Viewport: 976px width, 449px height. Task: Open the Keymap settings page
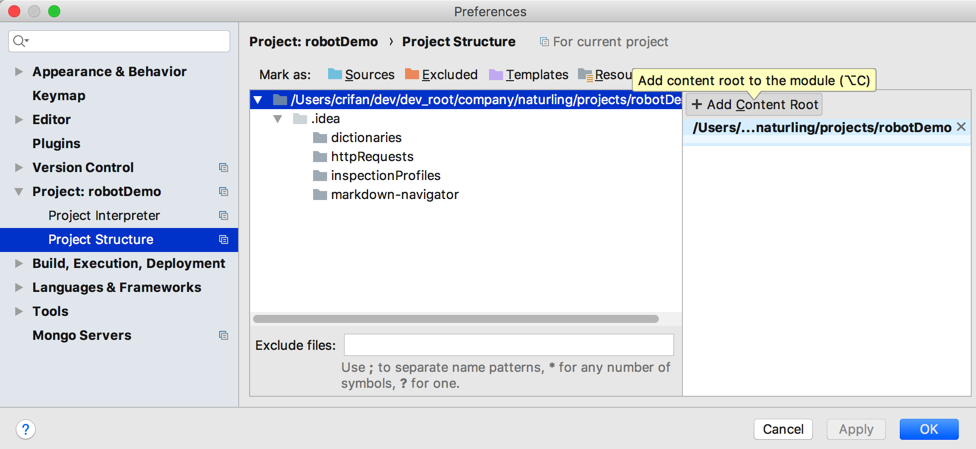coord(58,96)
